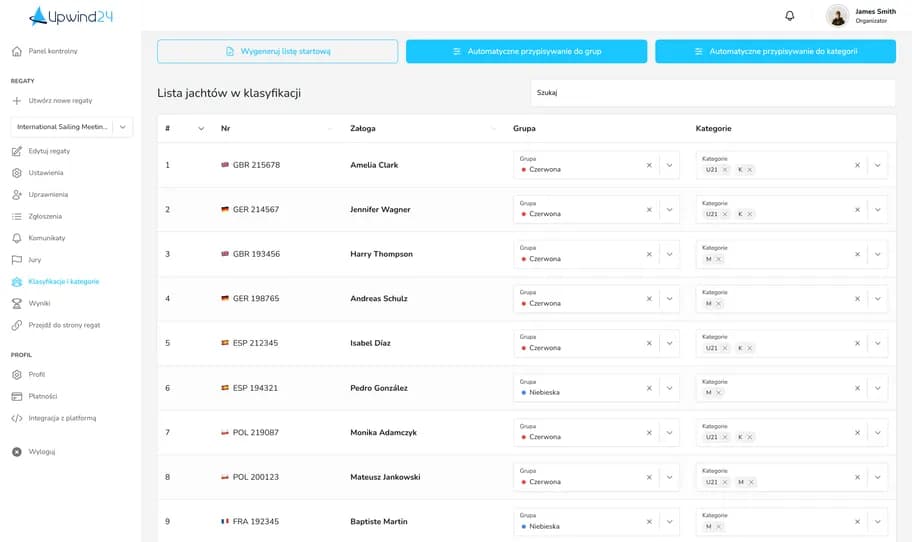This screenshot has height=542, width=912.
Task: Clear Harry Thompson's Czerwona group selection
Action: click(x=649, y=254)
